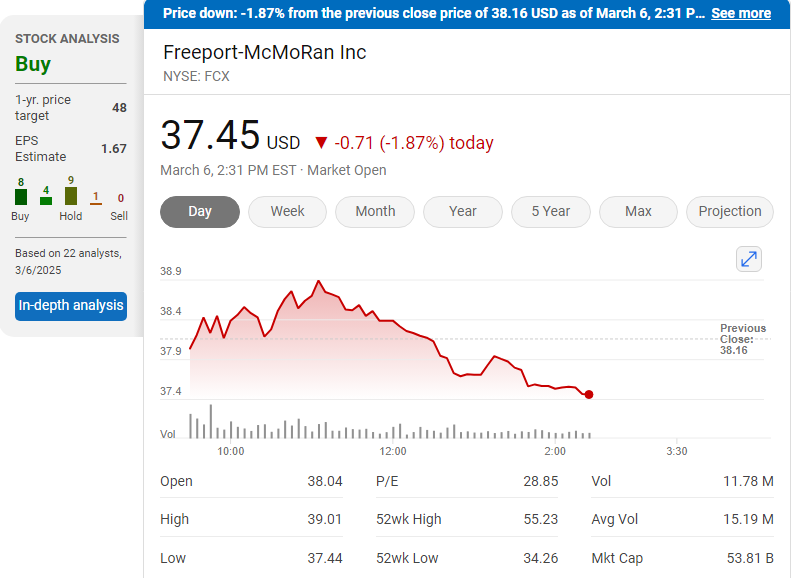Open the Projection chart view
Image resolution: width=797 pixels, height=578 pixels.
[729, 211]
